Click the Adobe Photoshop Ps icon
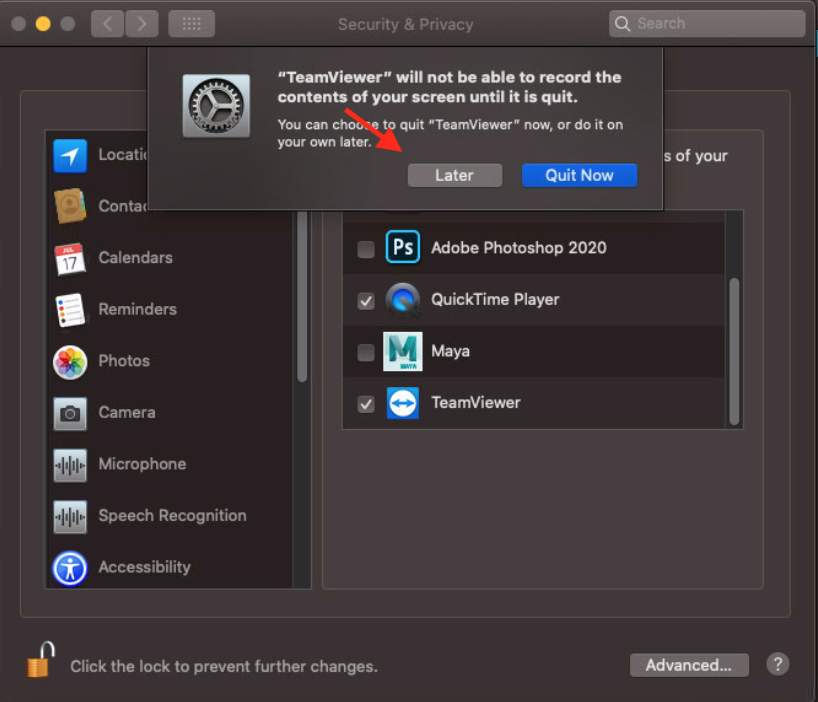 click(x=403, y=247)
